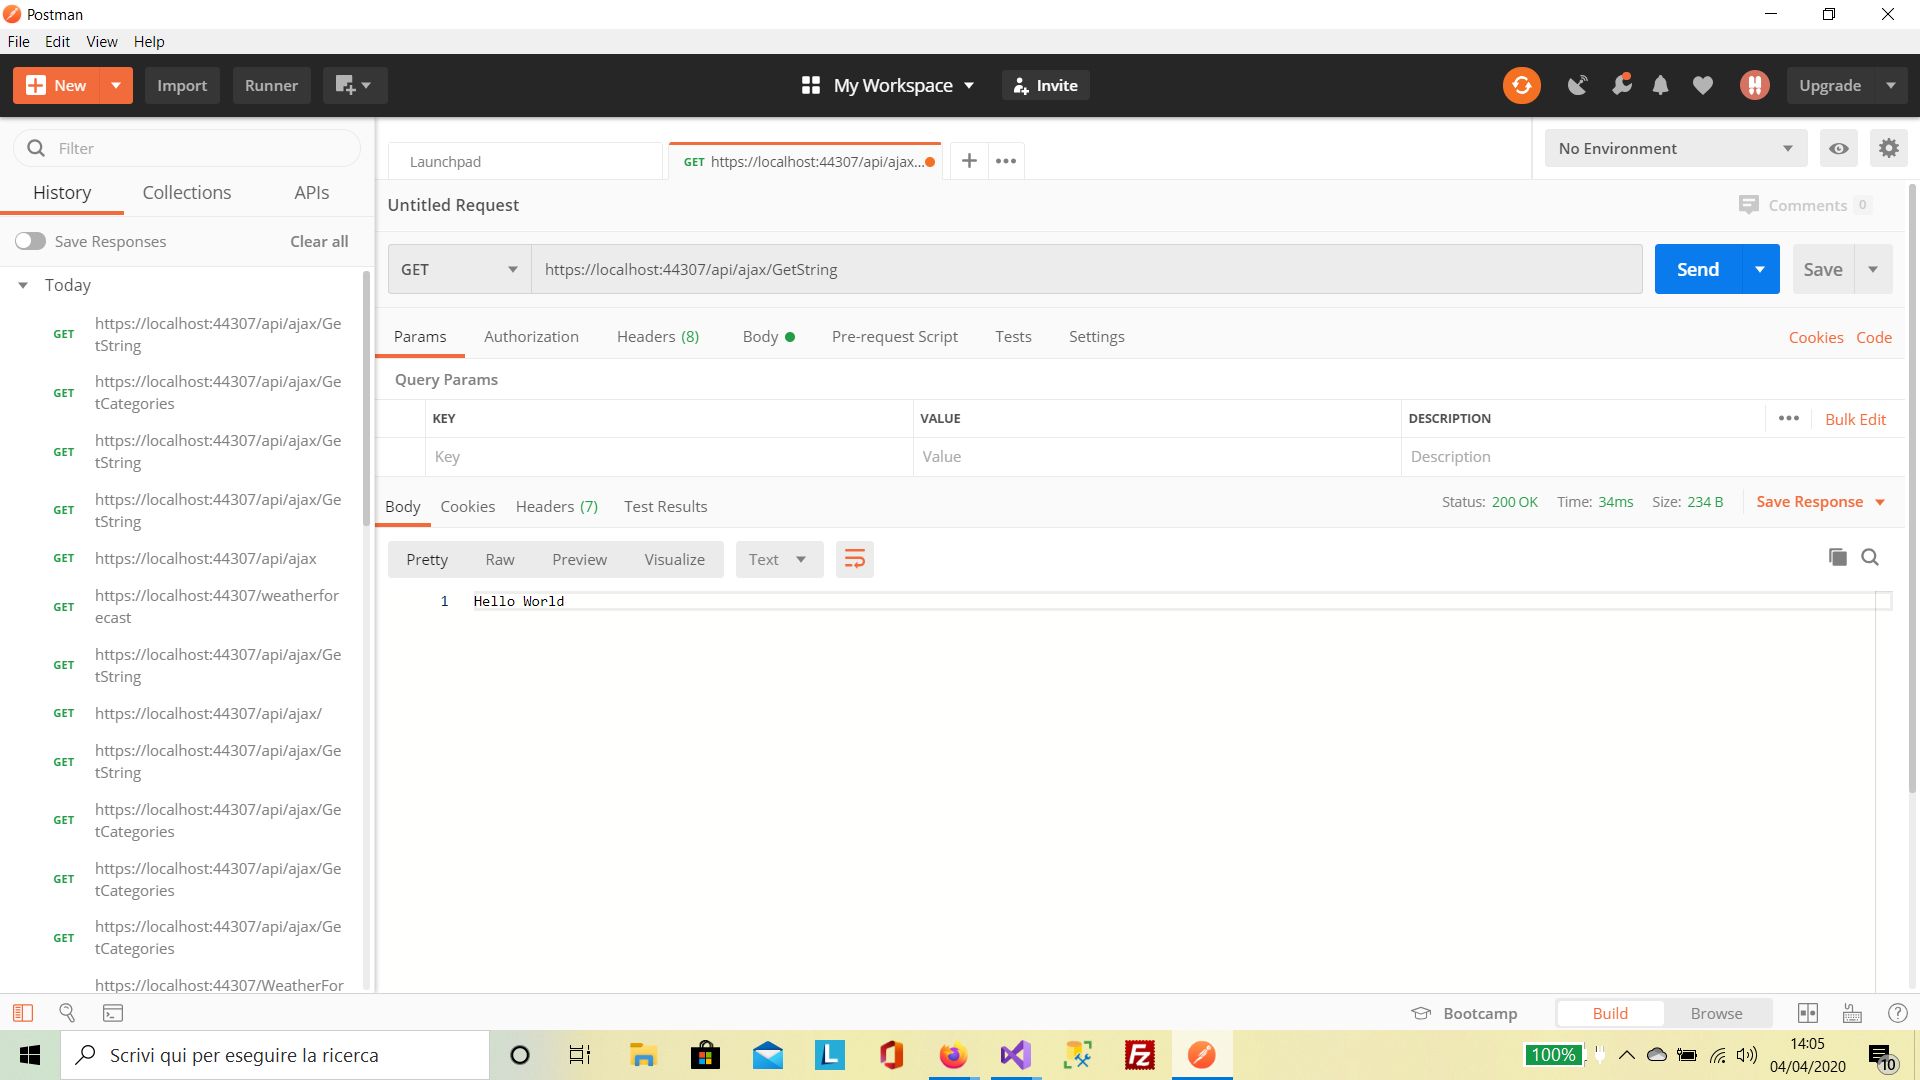
Task: Select Pretty response view
Action: click(x=427, y=559)
